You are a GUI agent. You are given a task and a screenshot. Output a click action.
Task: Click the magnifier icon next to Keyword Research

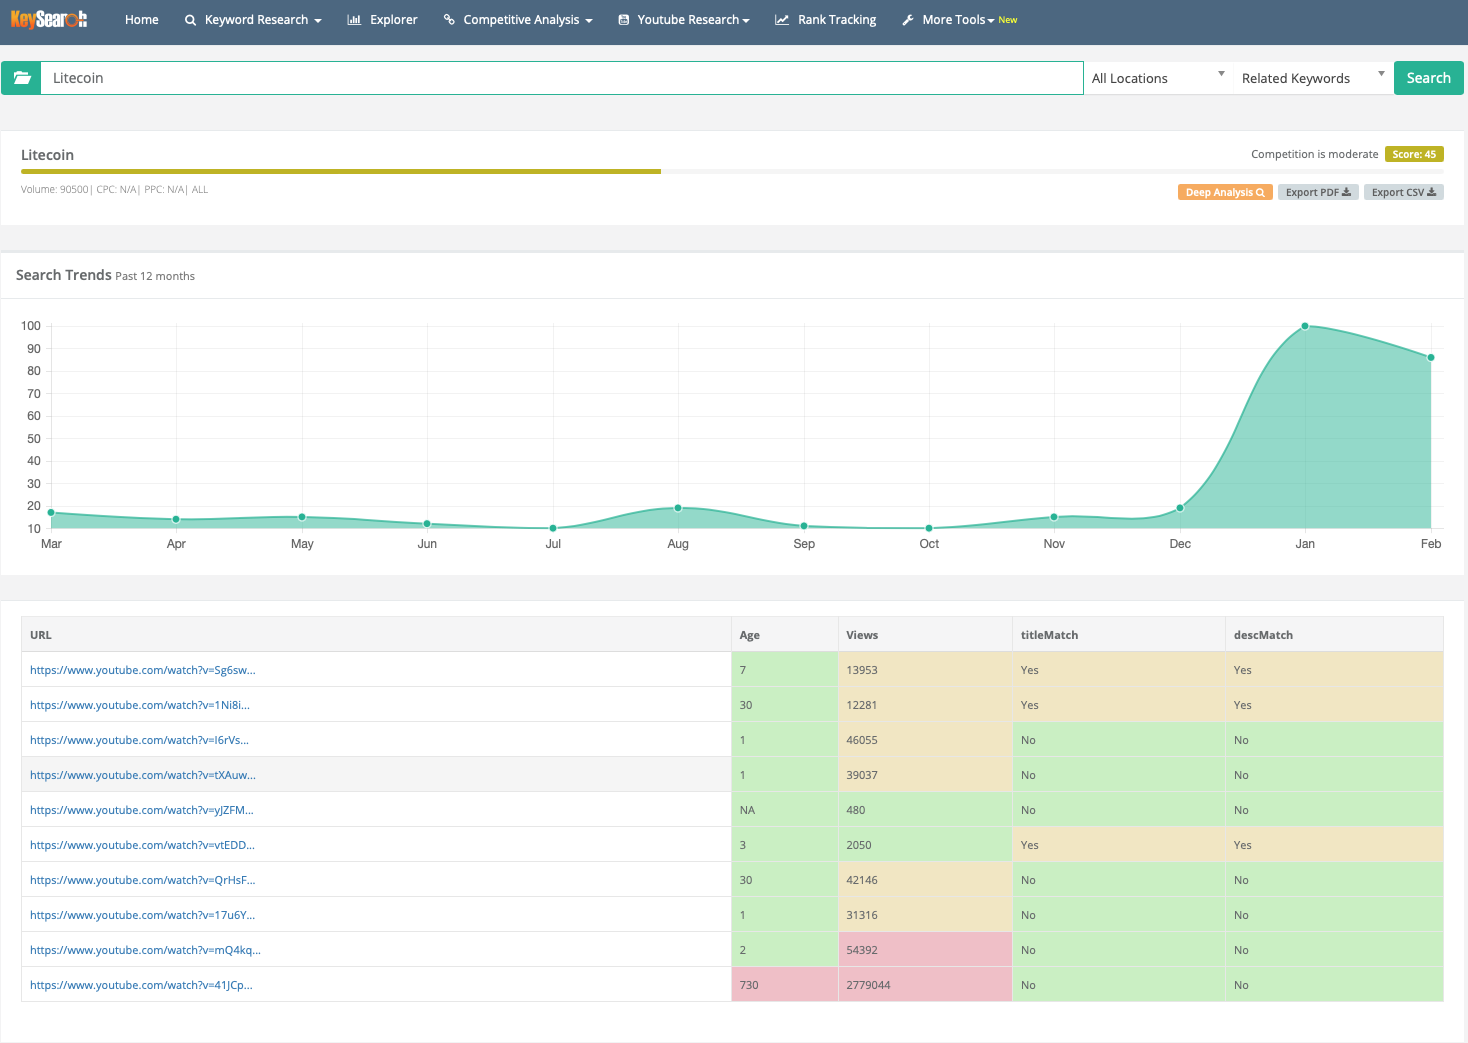pyautogui.click(x=190, y=20)
